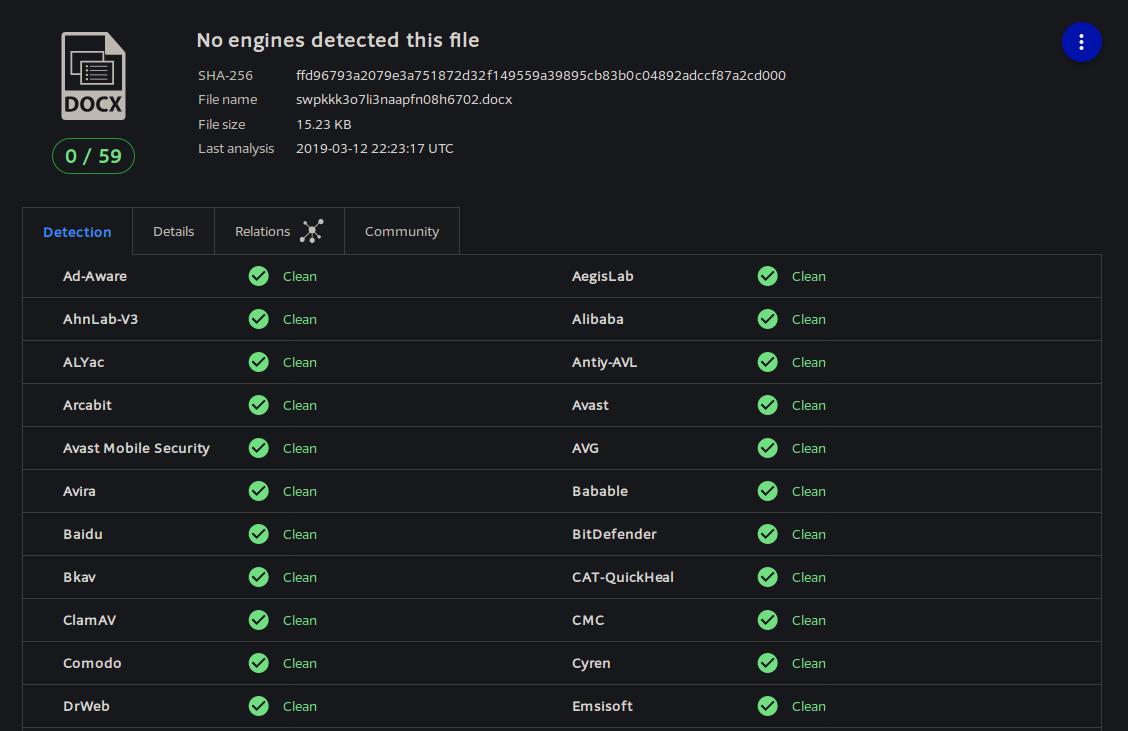Image resolution: width=1128 pixels, height=731 pixels.
Task: Click the green check icon for Avast
Action: click(x=768, y=405)
